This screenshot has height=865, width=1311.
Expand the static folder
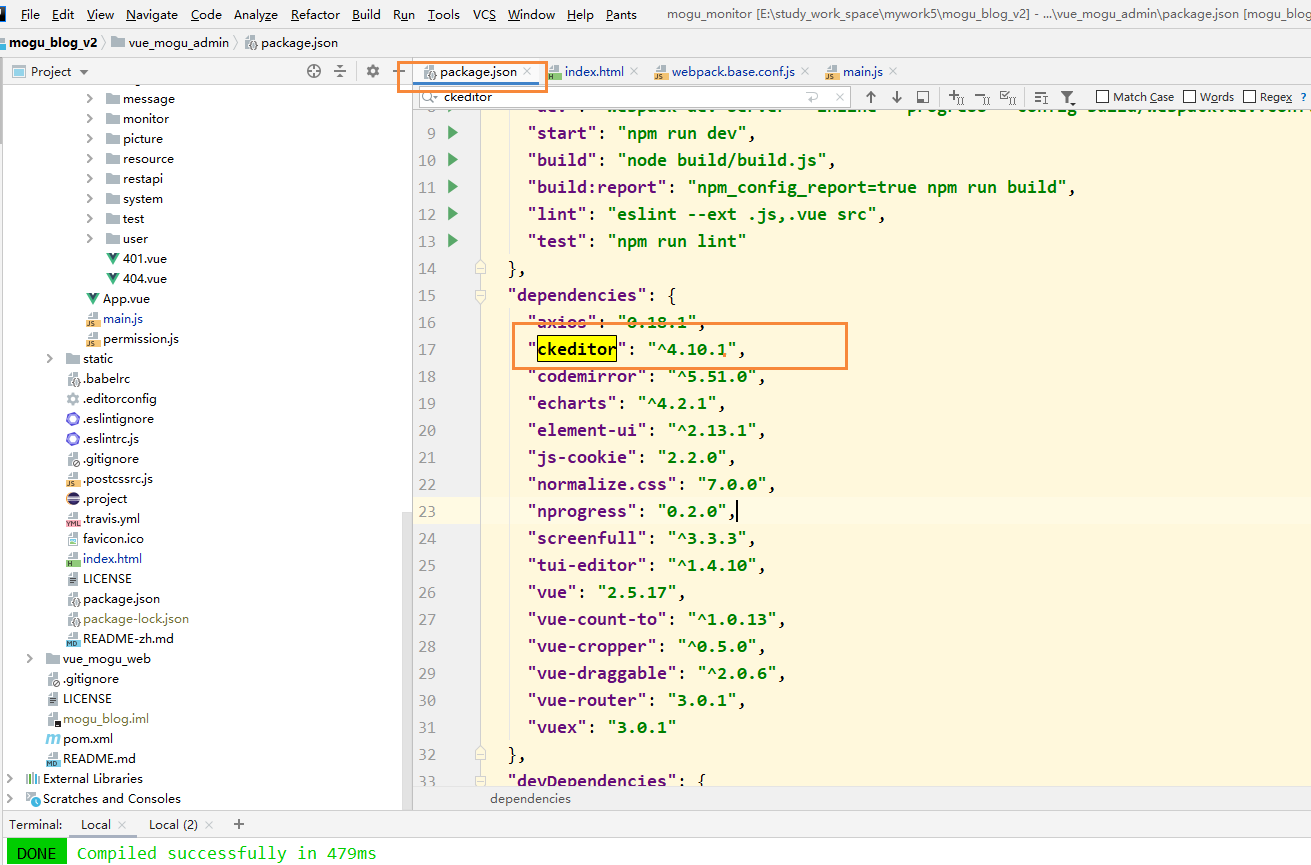pos(50,359)
